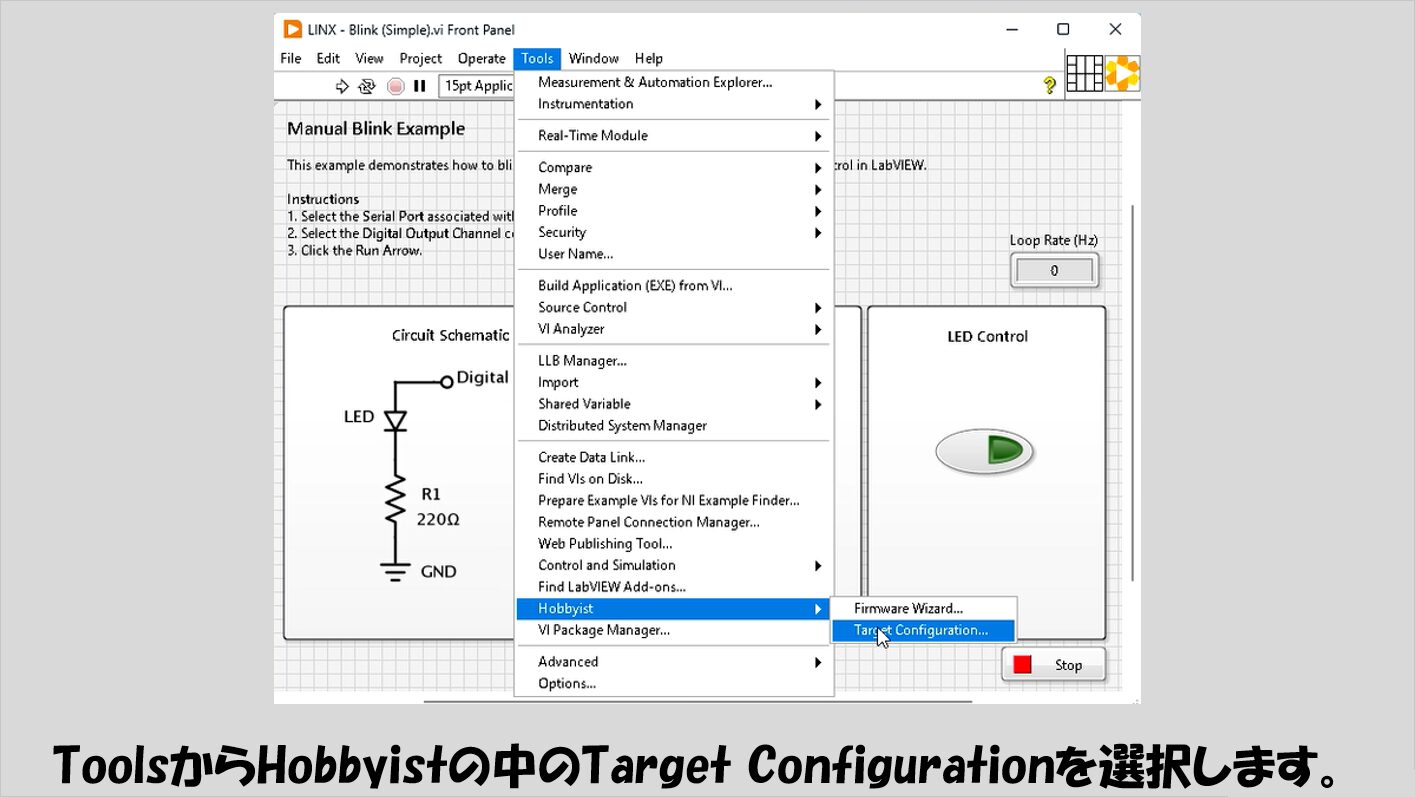
Task: Click the LabVIEW title bar icon
Action: 292,29
